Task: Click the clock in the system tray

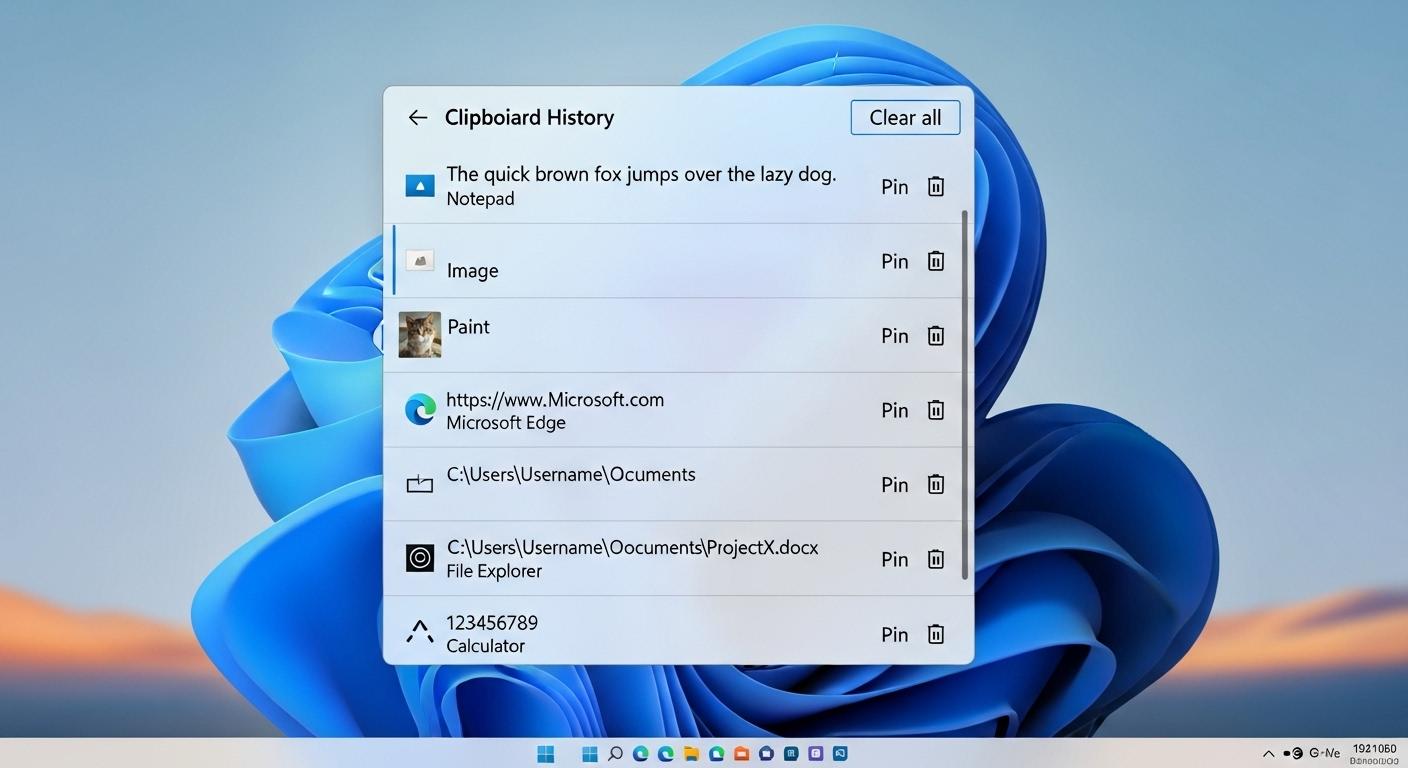Action: [1374, 753]
